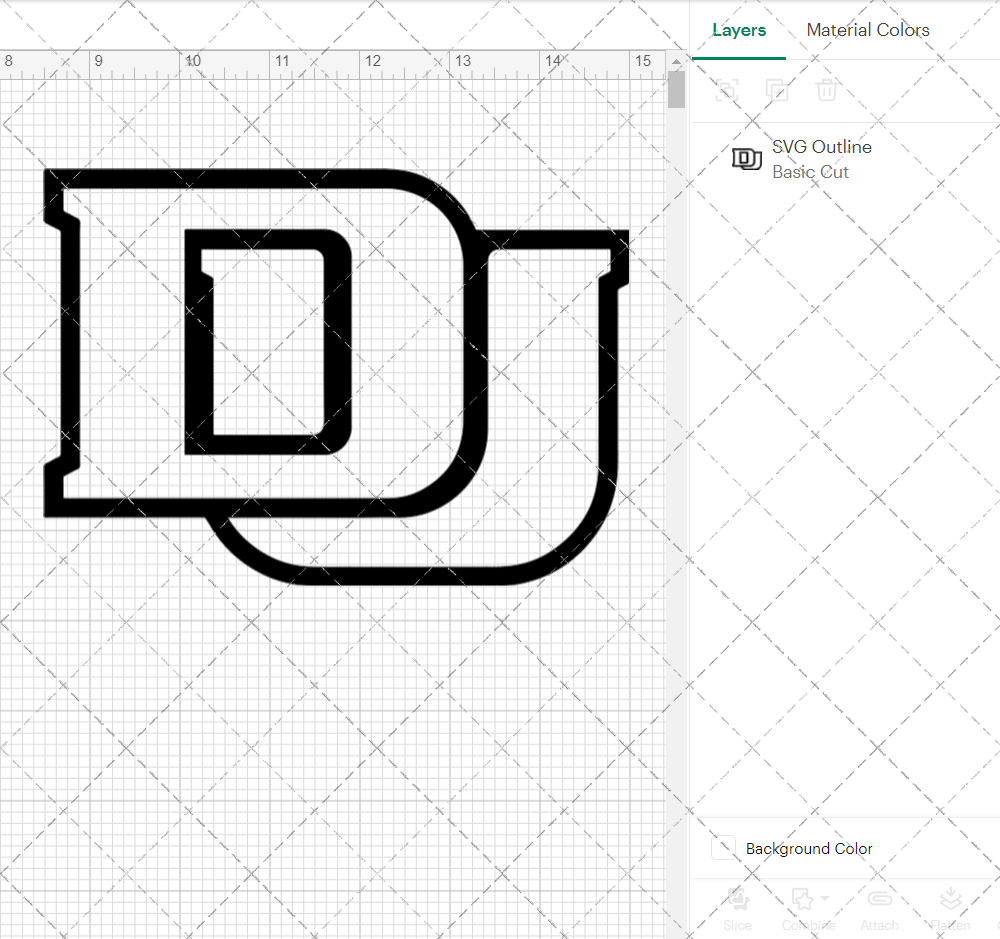Image resolution: width=1000 pixels, height=939 pixels.
Task: Select the SVG Outline layer name
Action: point(821,147)
